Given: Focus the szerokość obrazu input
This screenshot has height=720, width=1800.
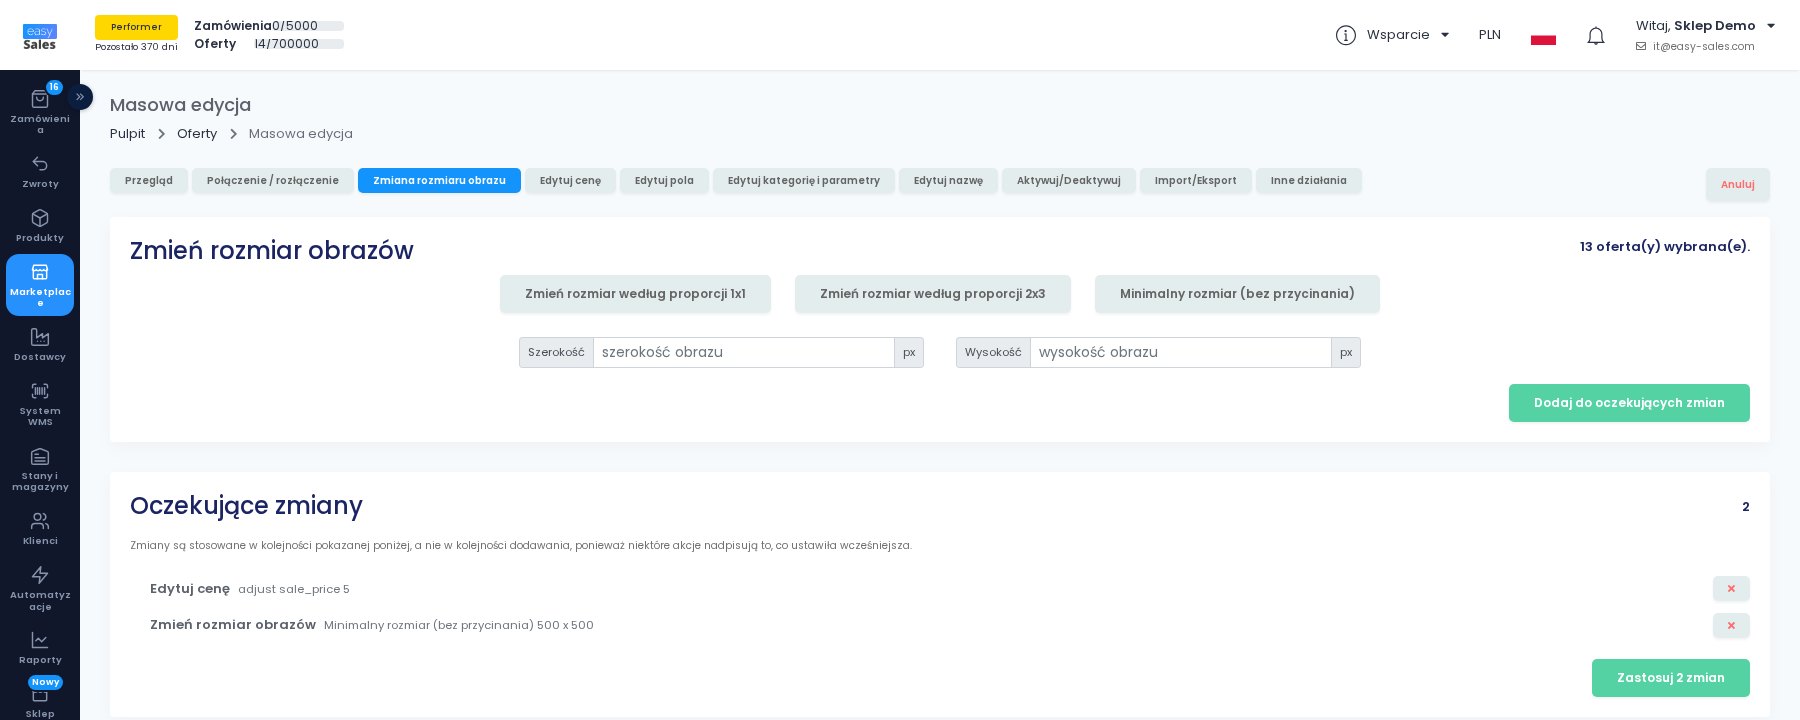Looking at the screenshot, I should [744, 352].
